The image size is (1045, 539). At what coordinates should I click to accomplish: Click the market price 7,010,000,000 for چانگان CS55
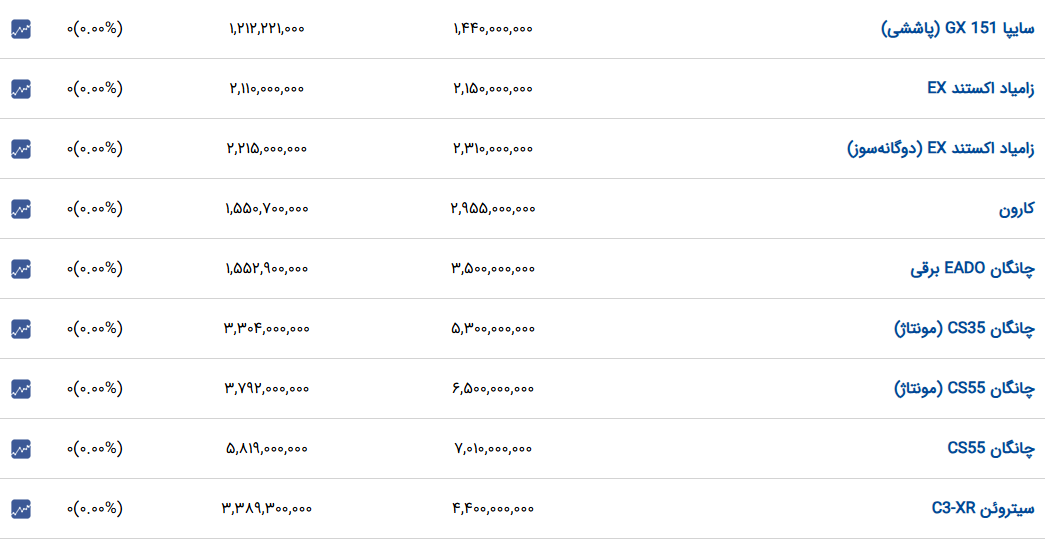[x=493, y=449]
